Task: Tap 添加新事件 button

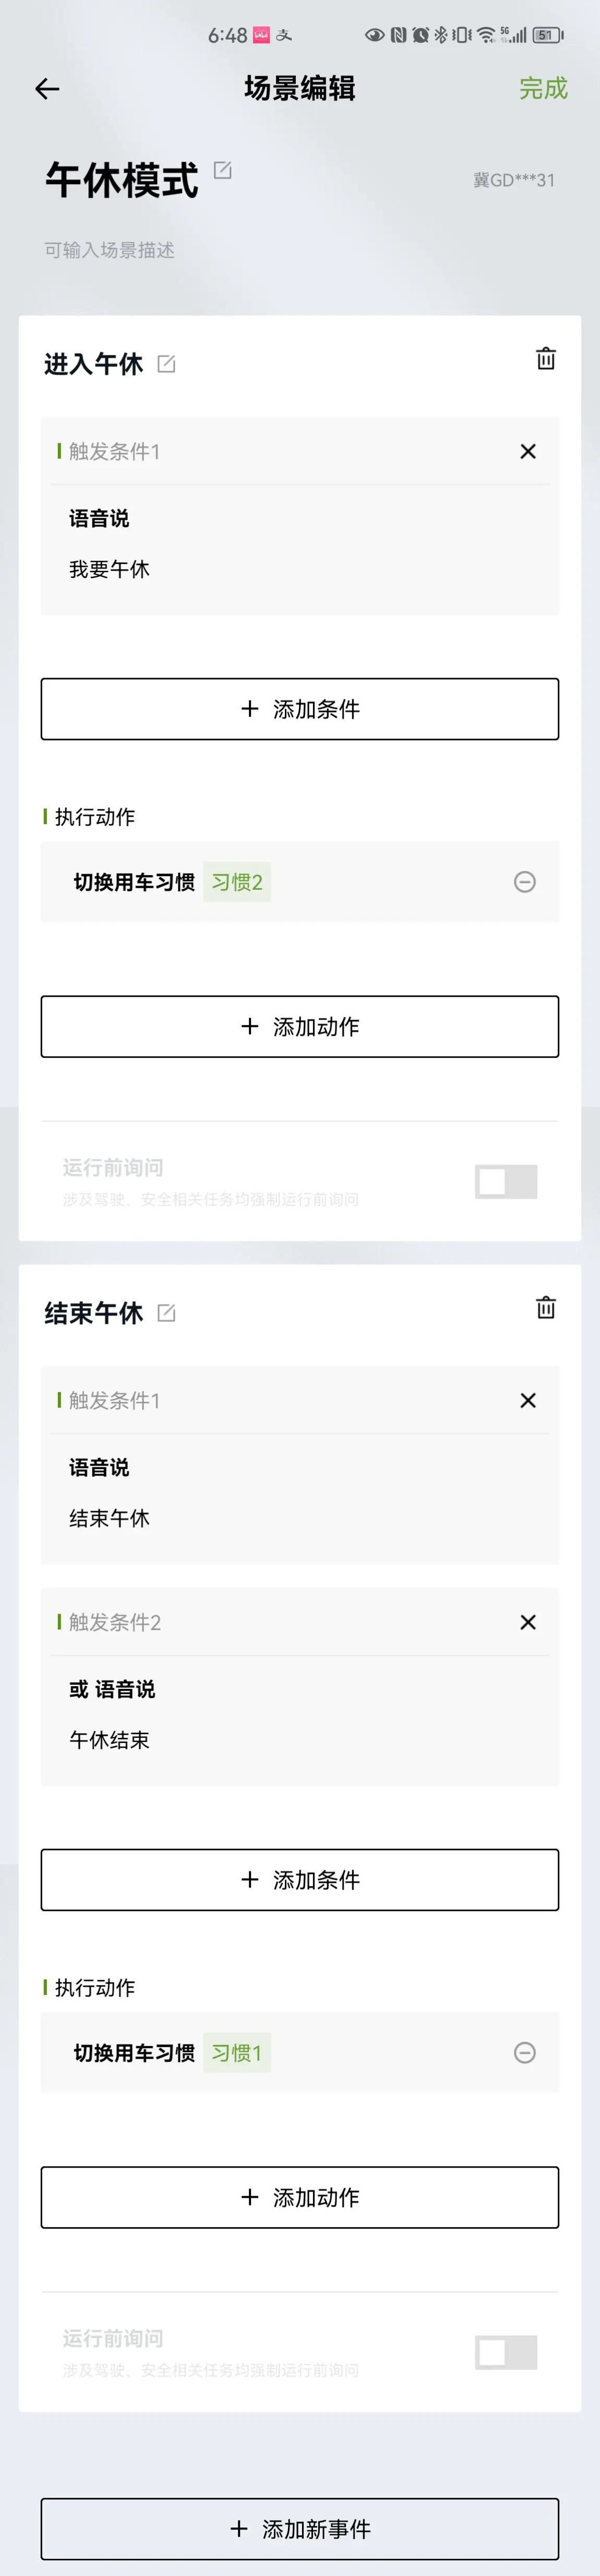Action: click(300, 2529)
